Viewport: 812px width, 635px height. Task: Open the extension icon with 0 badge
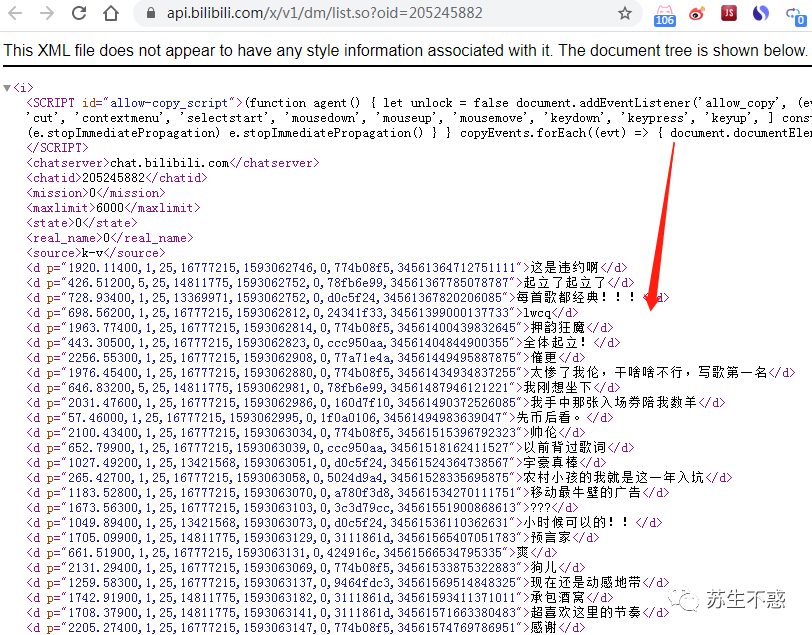tap(796, 16)
